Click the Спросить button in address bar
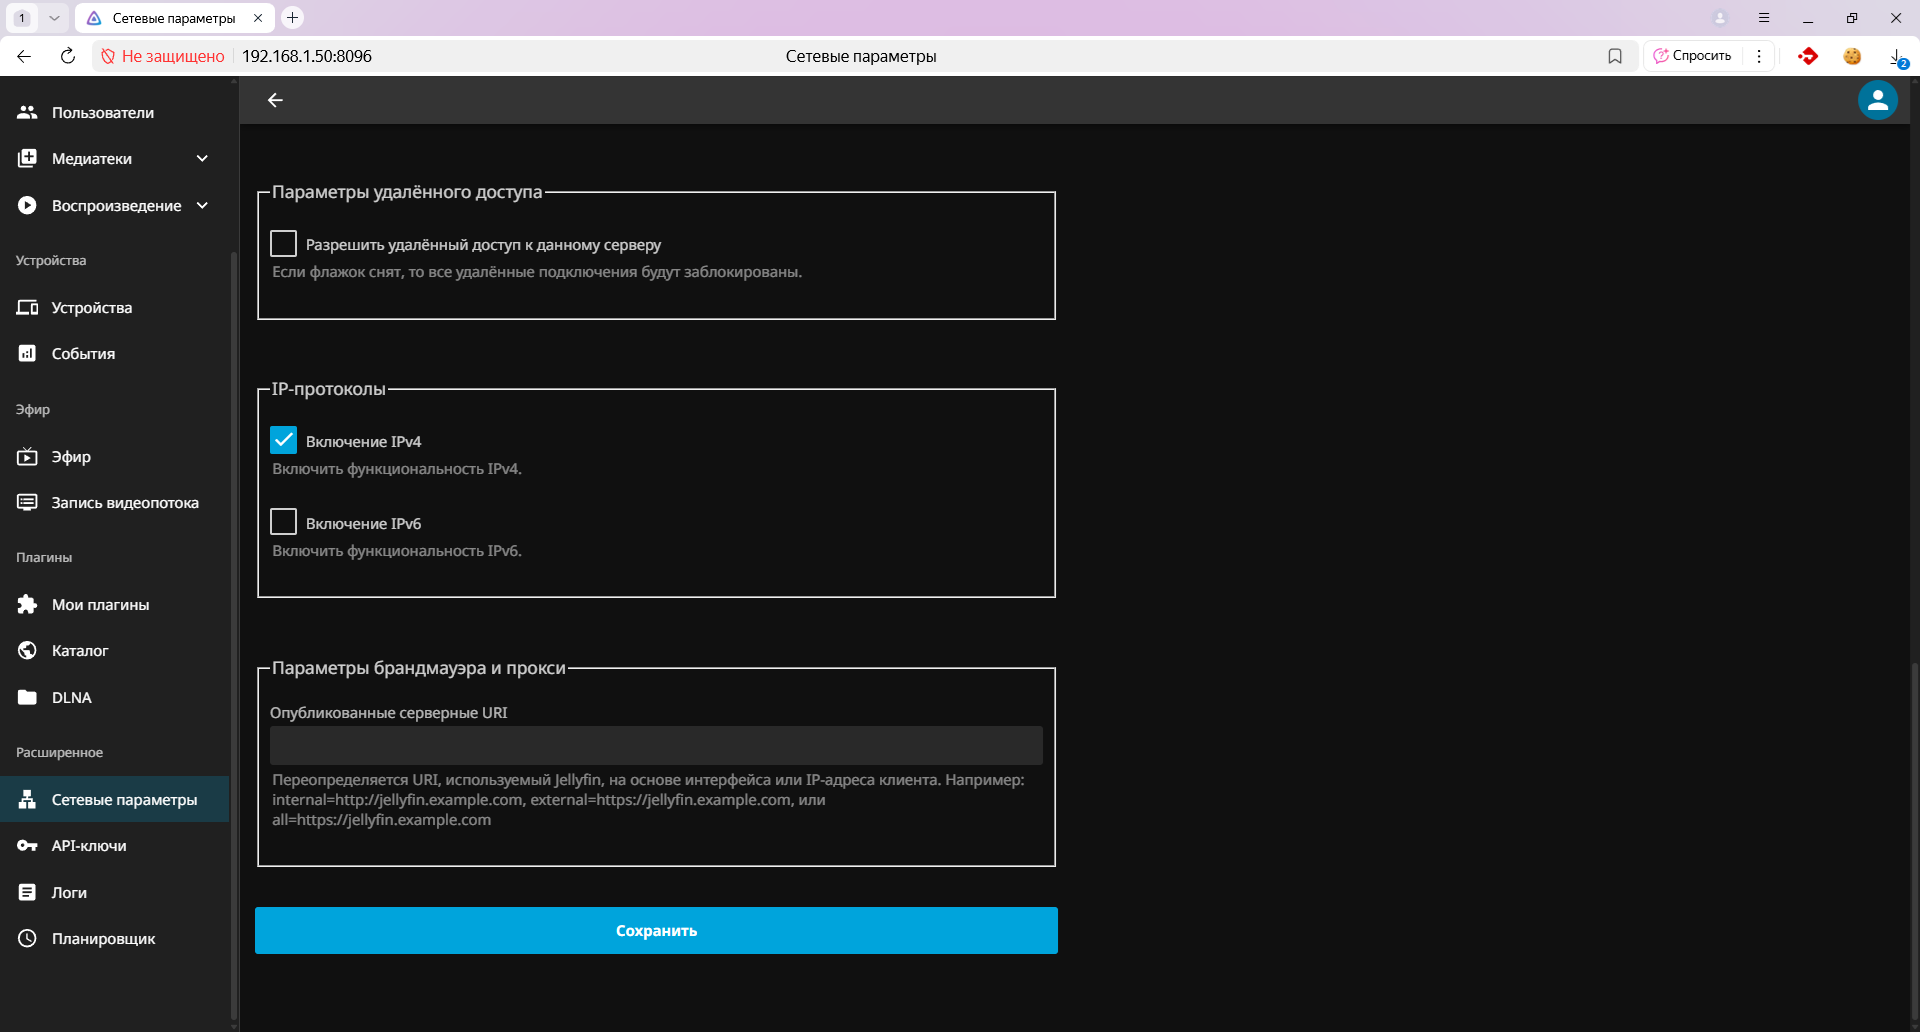 (1692, 56)
